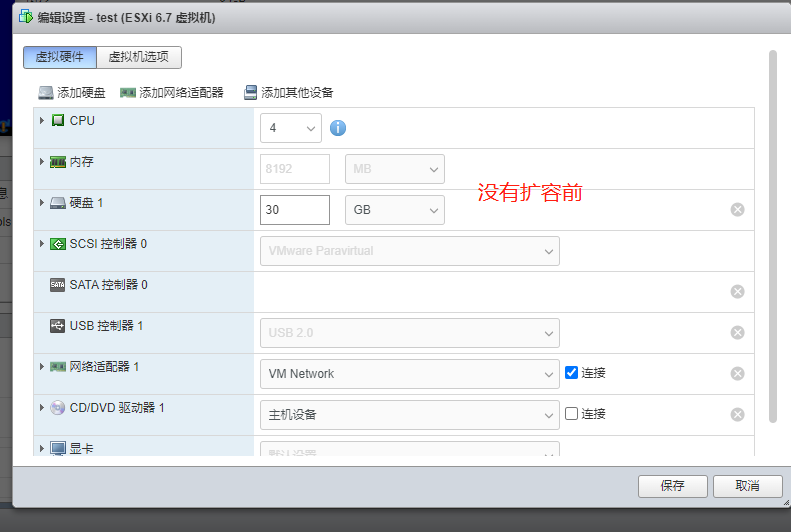Click 添加网络适配器 text
Screen dimensions: 791x532
point(181,93)
